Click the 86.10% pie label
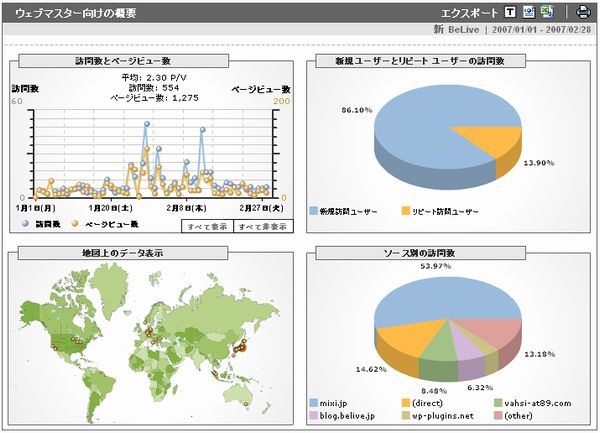600x433 pixels. [x=357, y=110]
